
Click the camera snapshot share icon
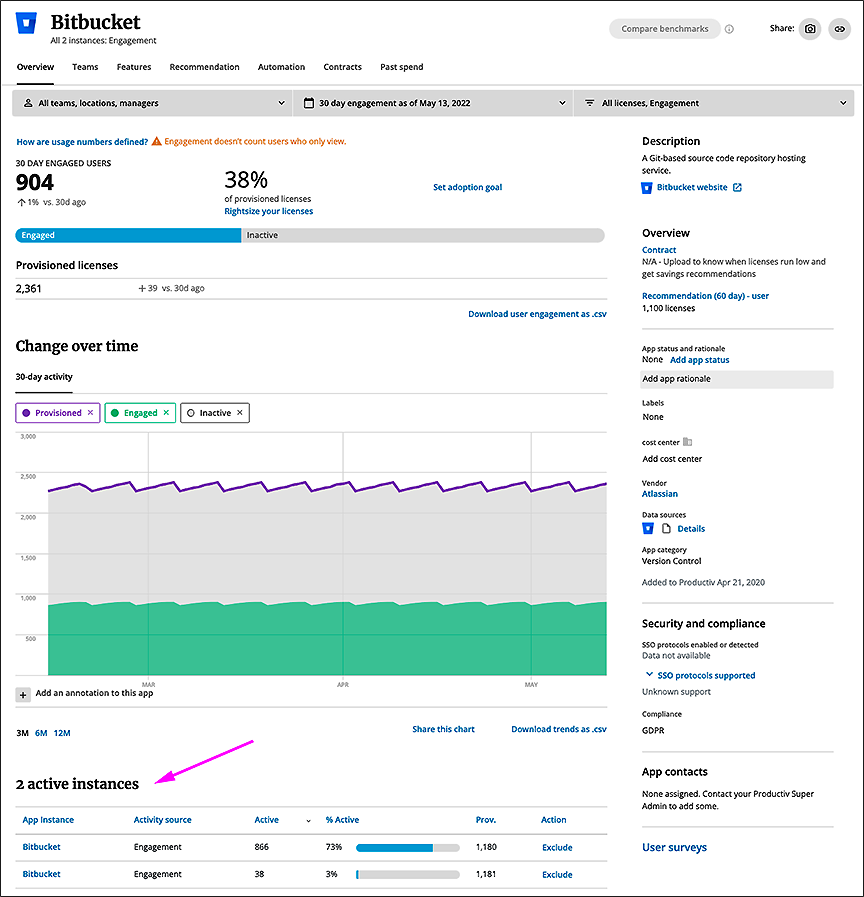[810, 29]
